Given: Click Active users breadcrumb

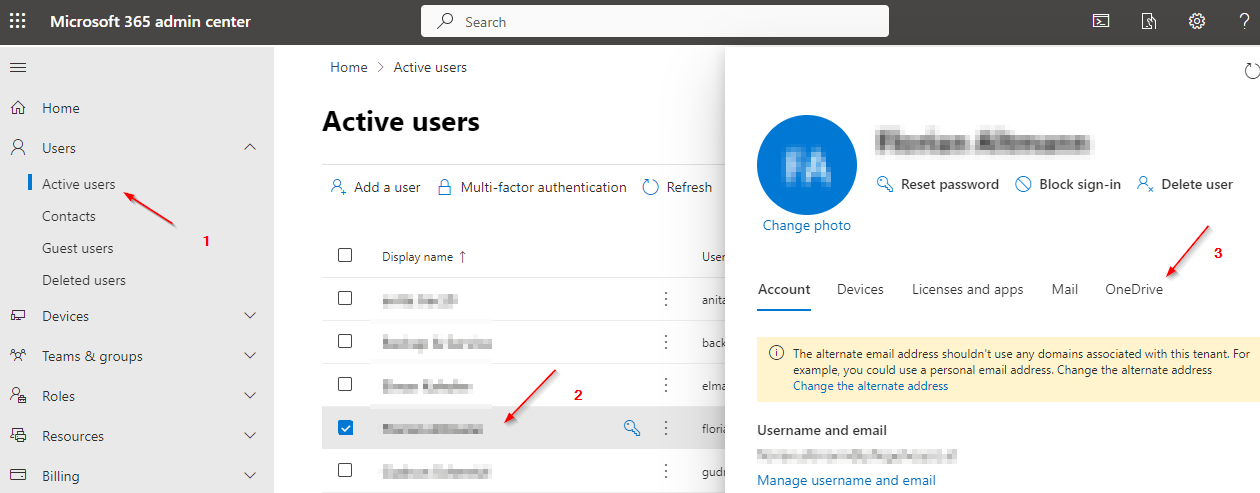Looking at the screenshot, I should pyautogui.click(x=430, y=67).
